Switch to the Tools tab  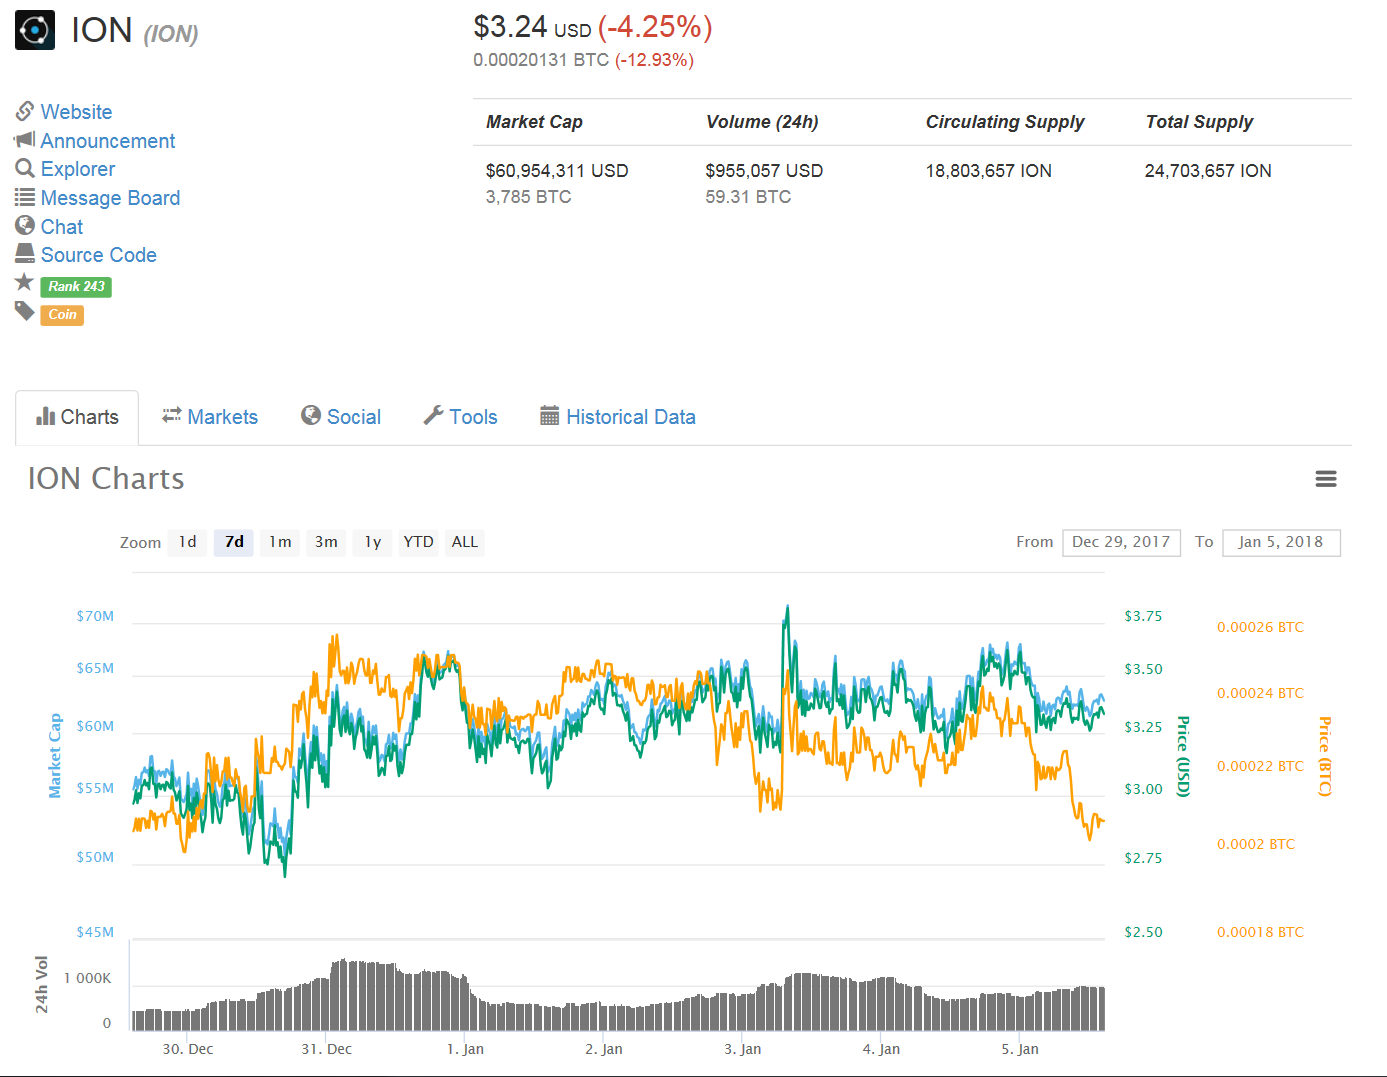[461, 417]
